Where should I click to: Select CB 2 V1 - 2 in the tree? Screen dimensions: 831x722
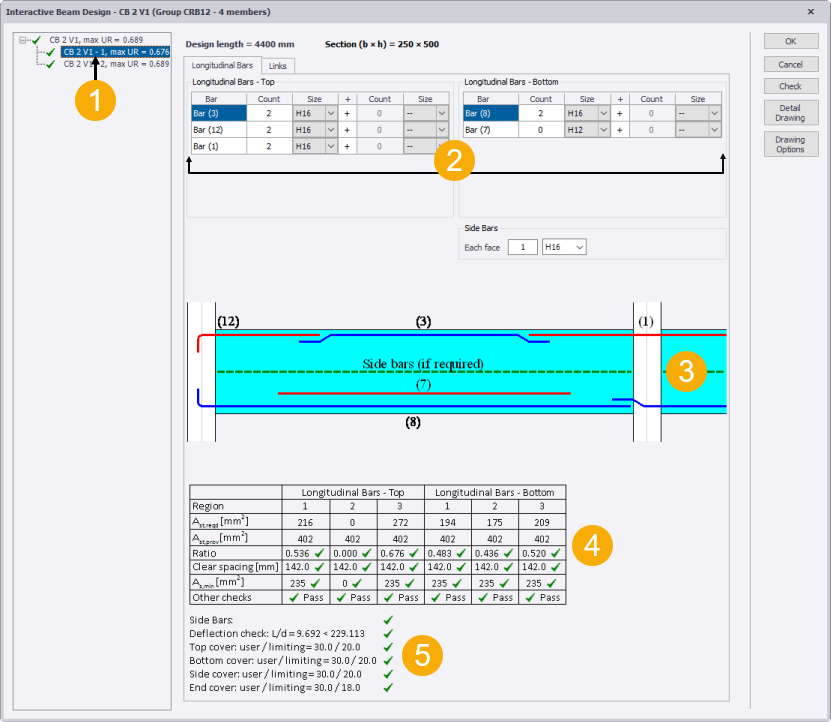[115, 63]
